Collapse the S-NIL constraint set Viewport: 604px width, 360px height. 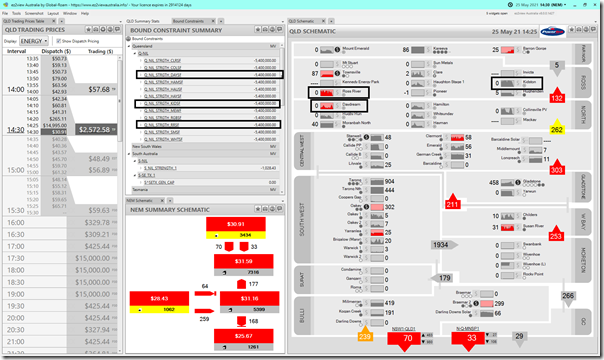coord(135,161)
